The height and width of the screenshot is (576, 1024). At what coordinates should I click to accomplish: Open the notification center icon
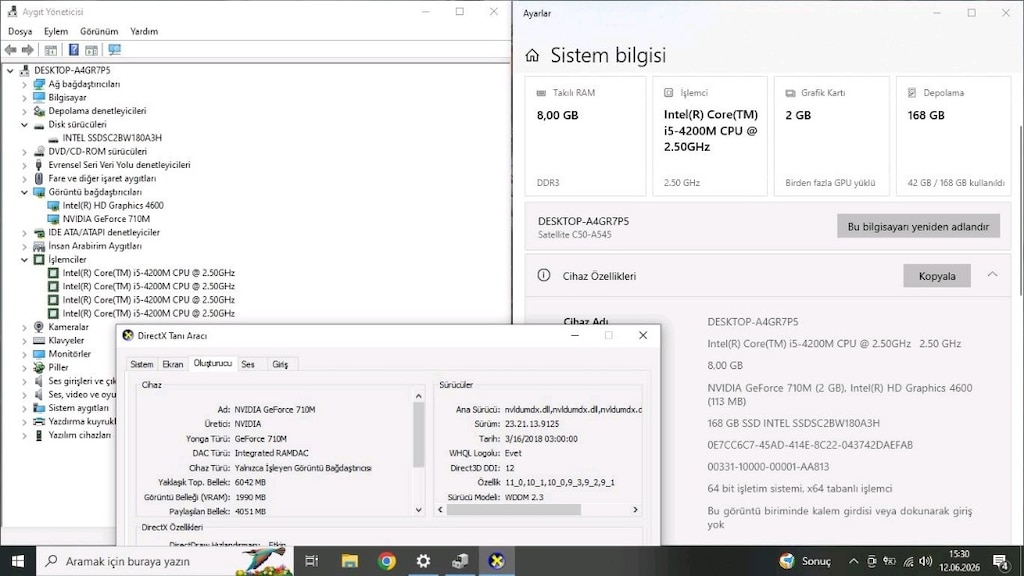pos(1000,561)
